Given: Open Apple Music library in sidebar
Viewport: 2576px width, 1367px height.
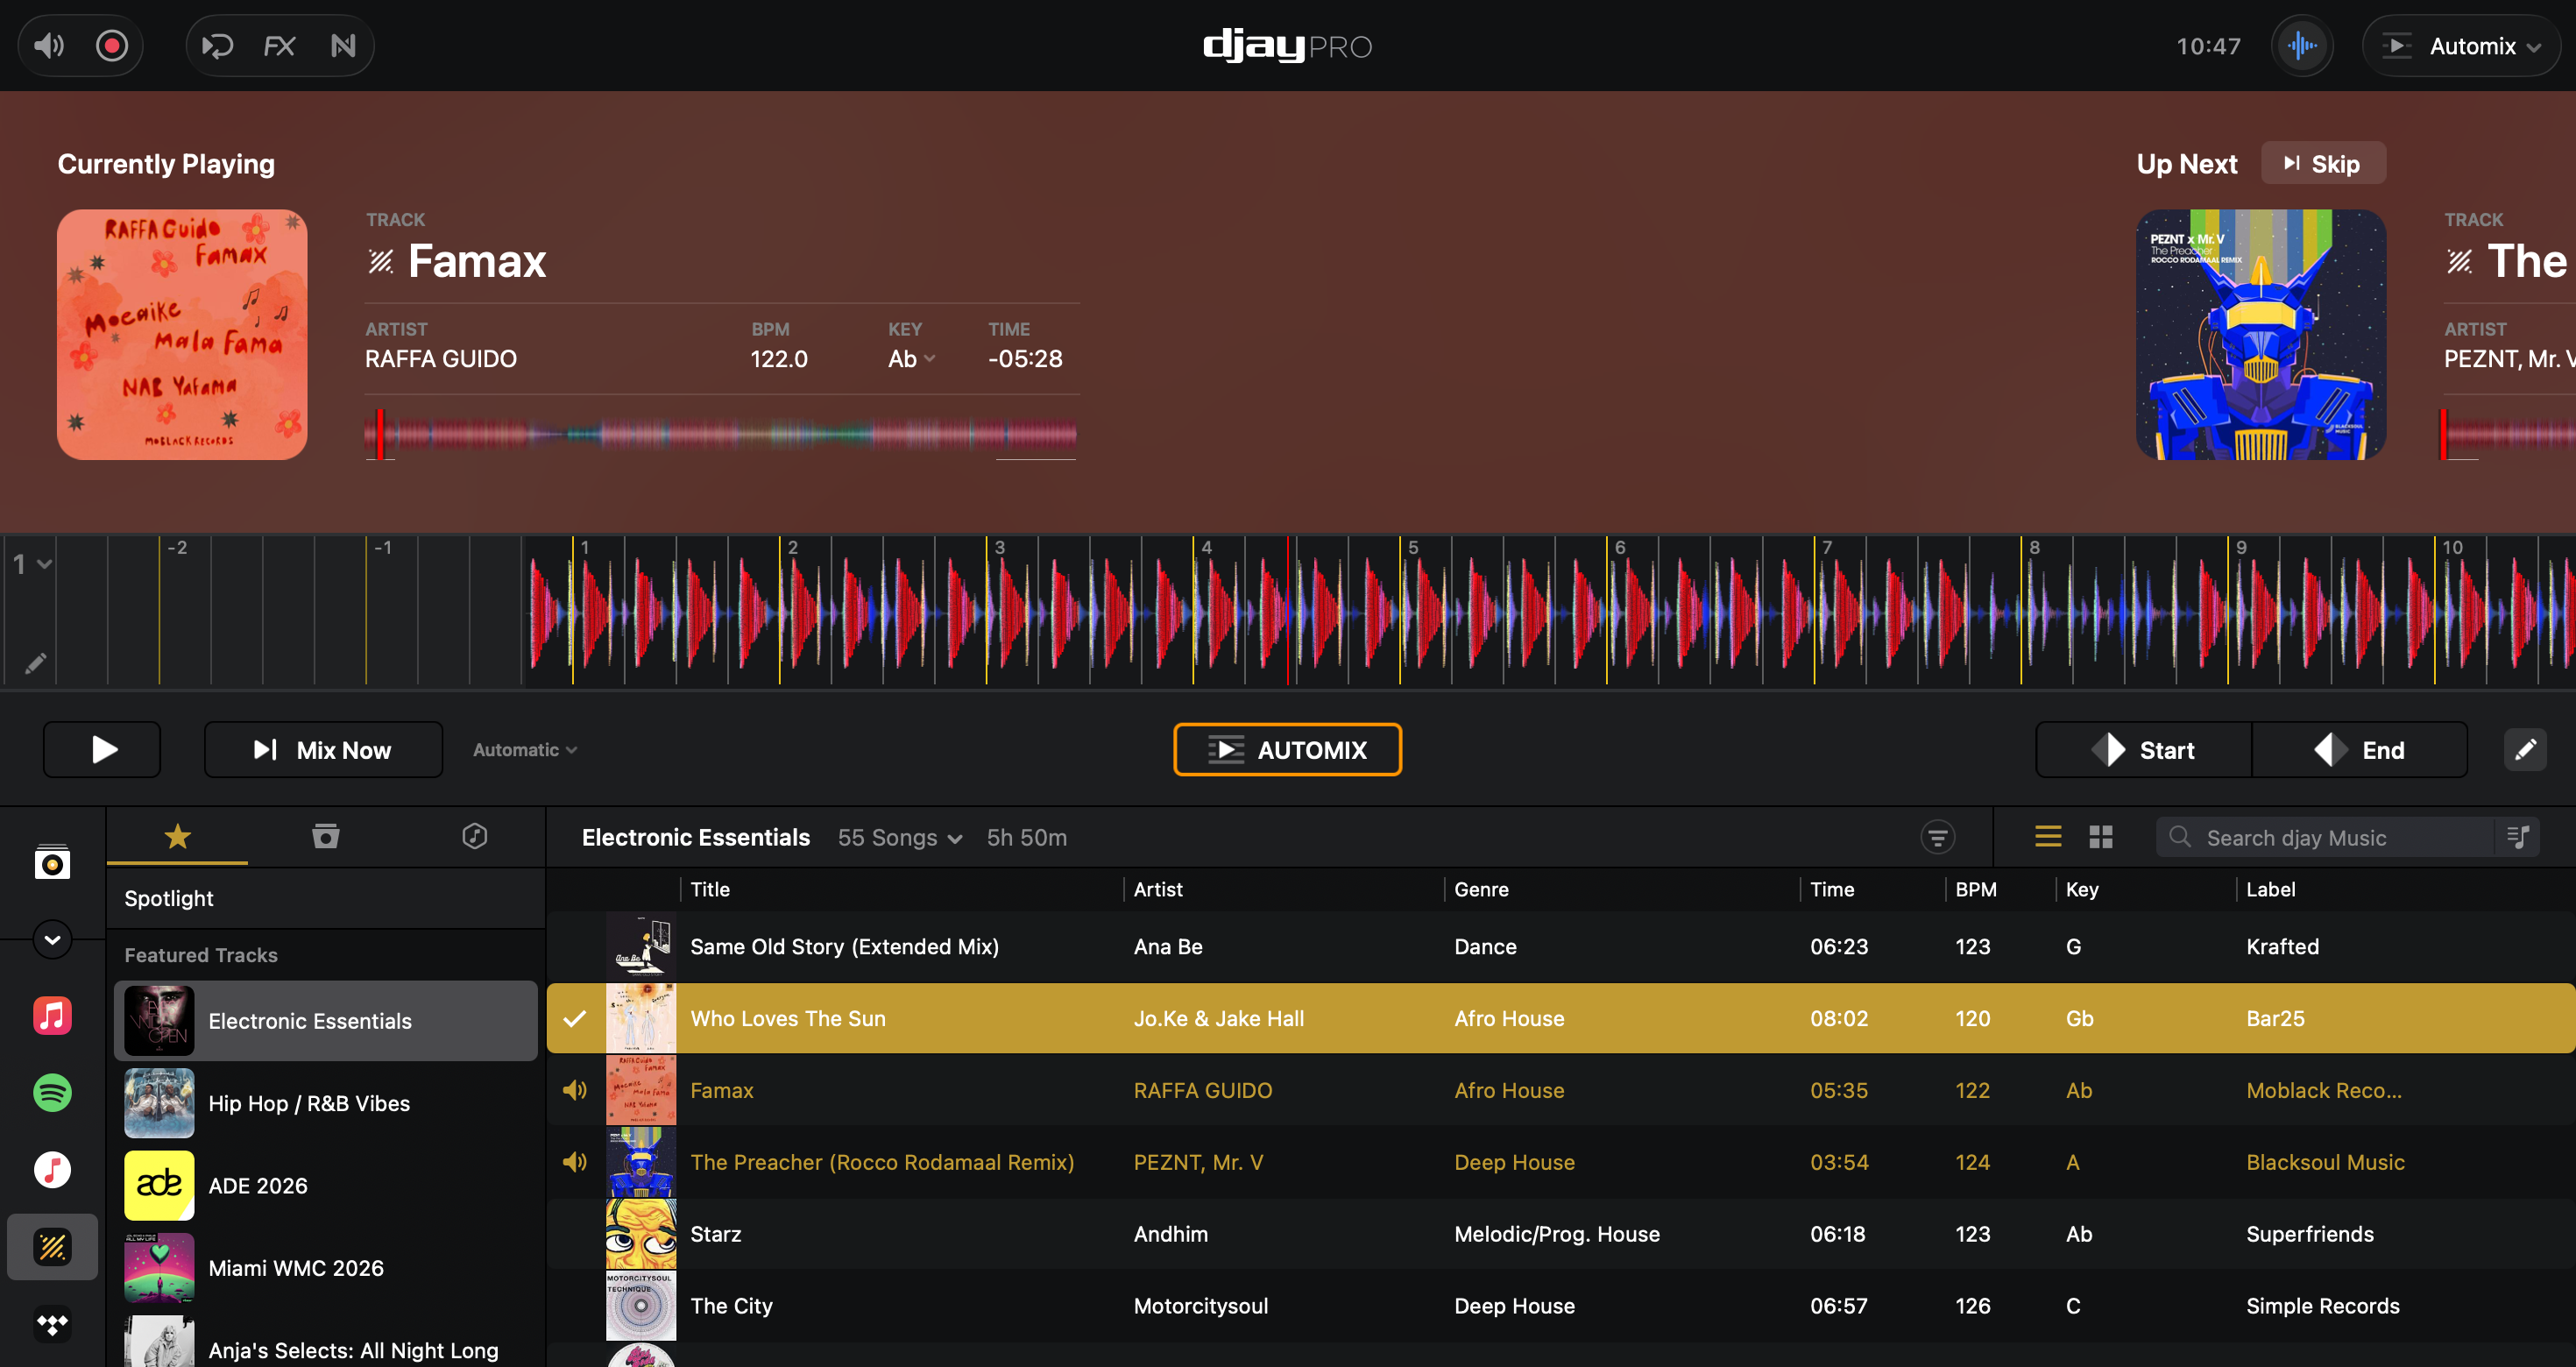Looking at the screenshot, I should pos(52,1015).
